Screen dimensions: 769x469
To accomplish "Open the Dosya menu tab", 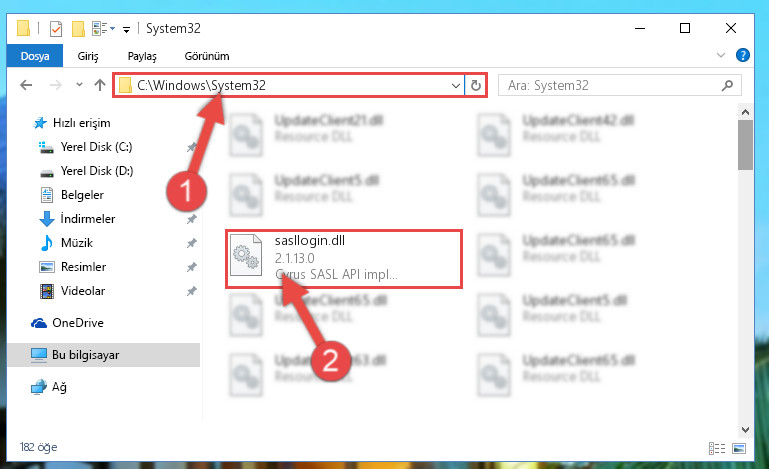I will [x=35, y=56].
